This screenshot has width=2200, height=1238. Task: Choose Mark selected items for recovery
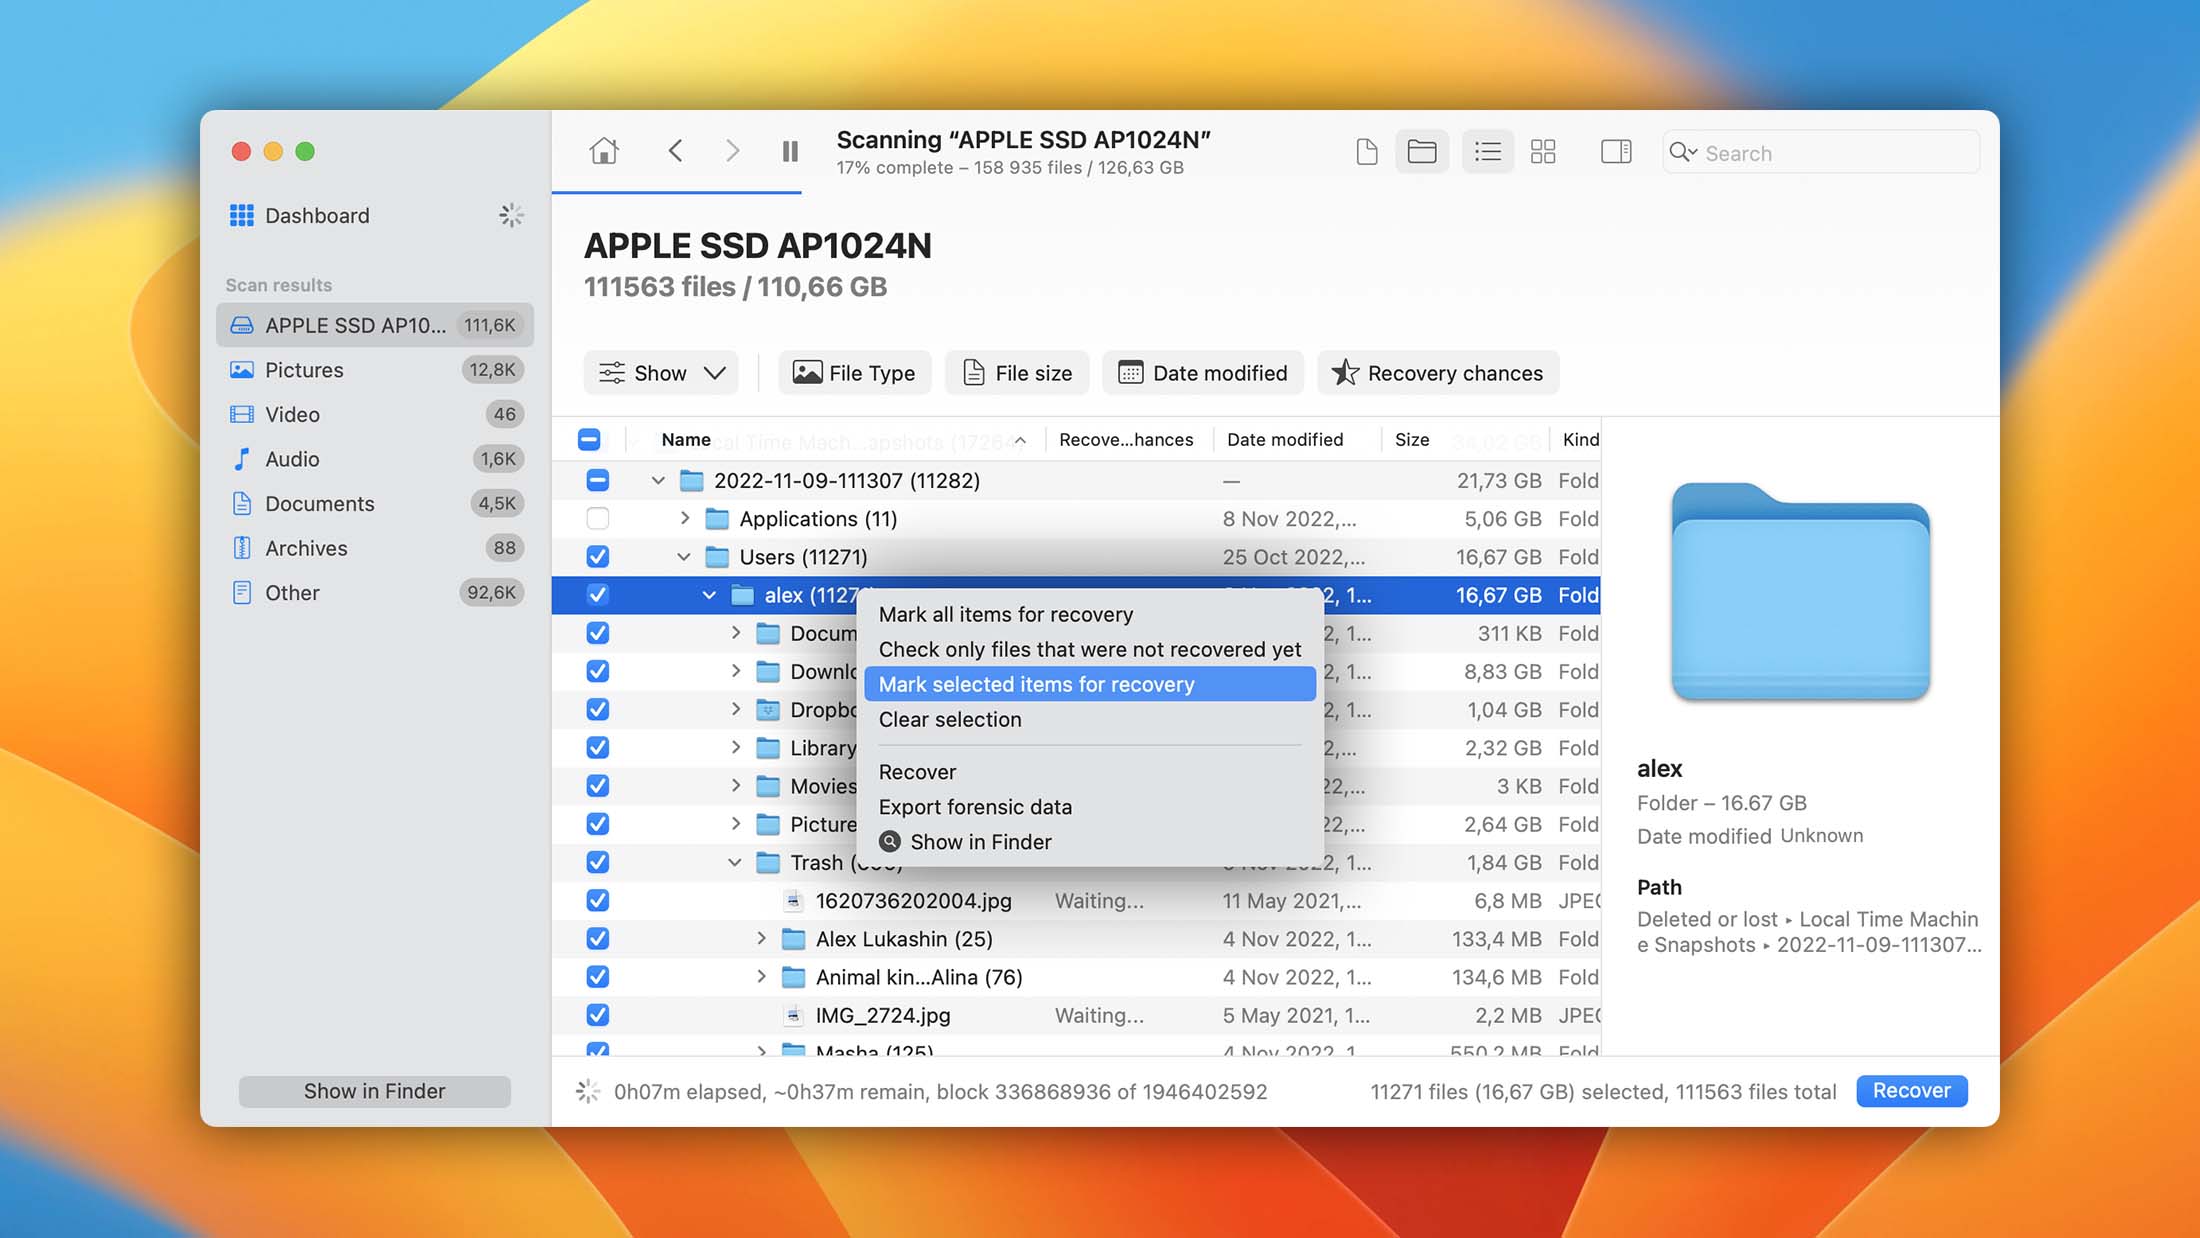coord(1089,684)
